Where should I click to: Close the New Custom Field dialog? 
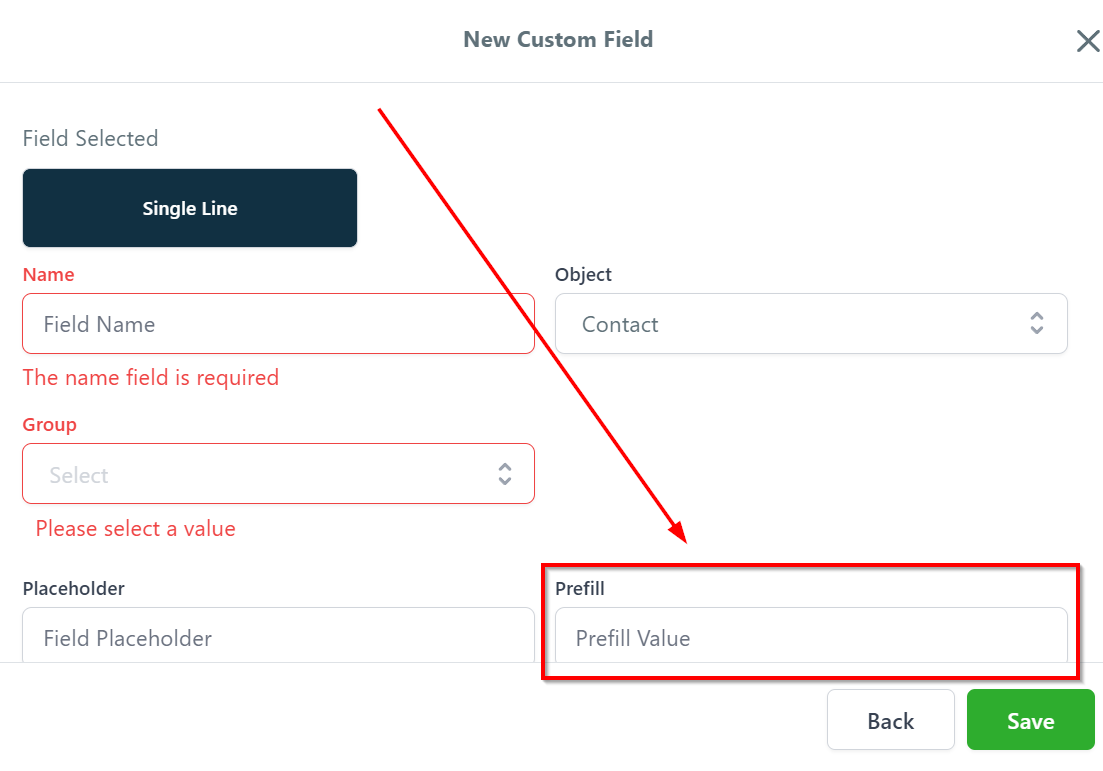1087,41
